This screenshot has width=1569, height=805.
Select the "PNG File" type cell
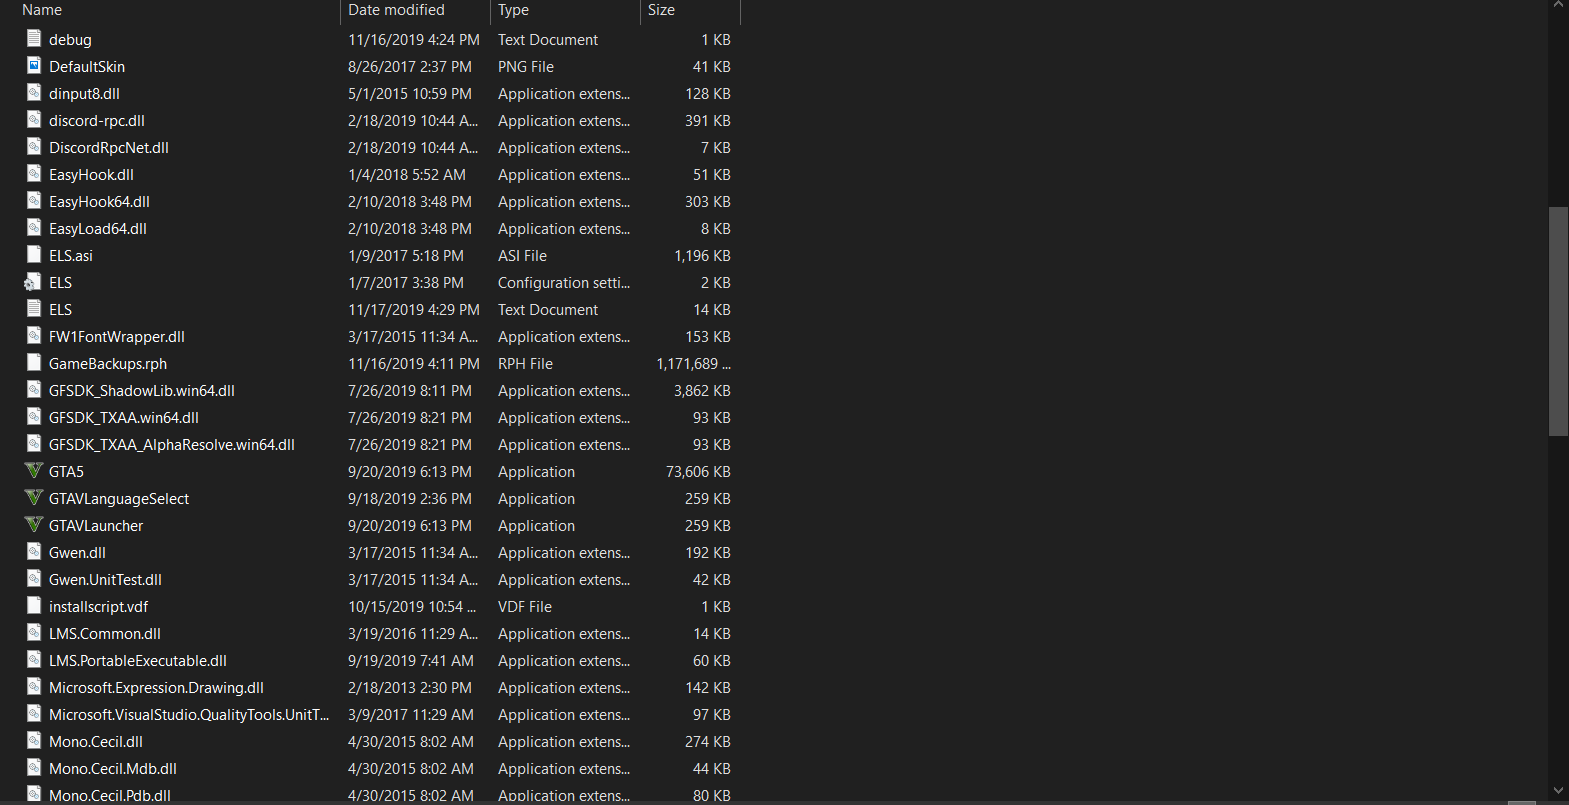526,67
